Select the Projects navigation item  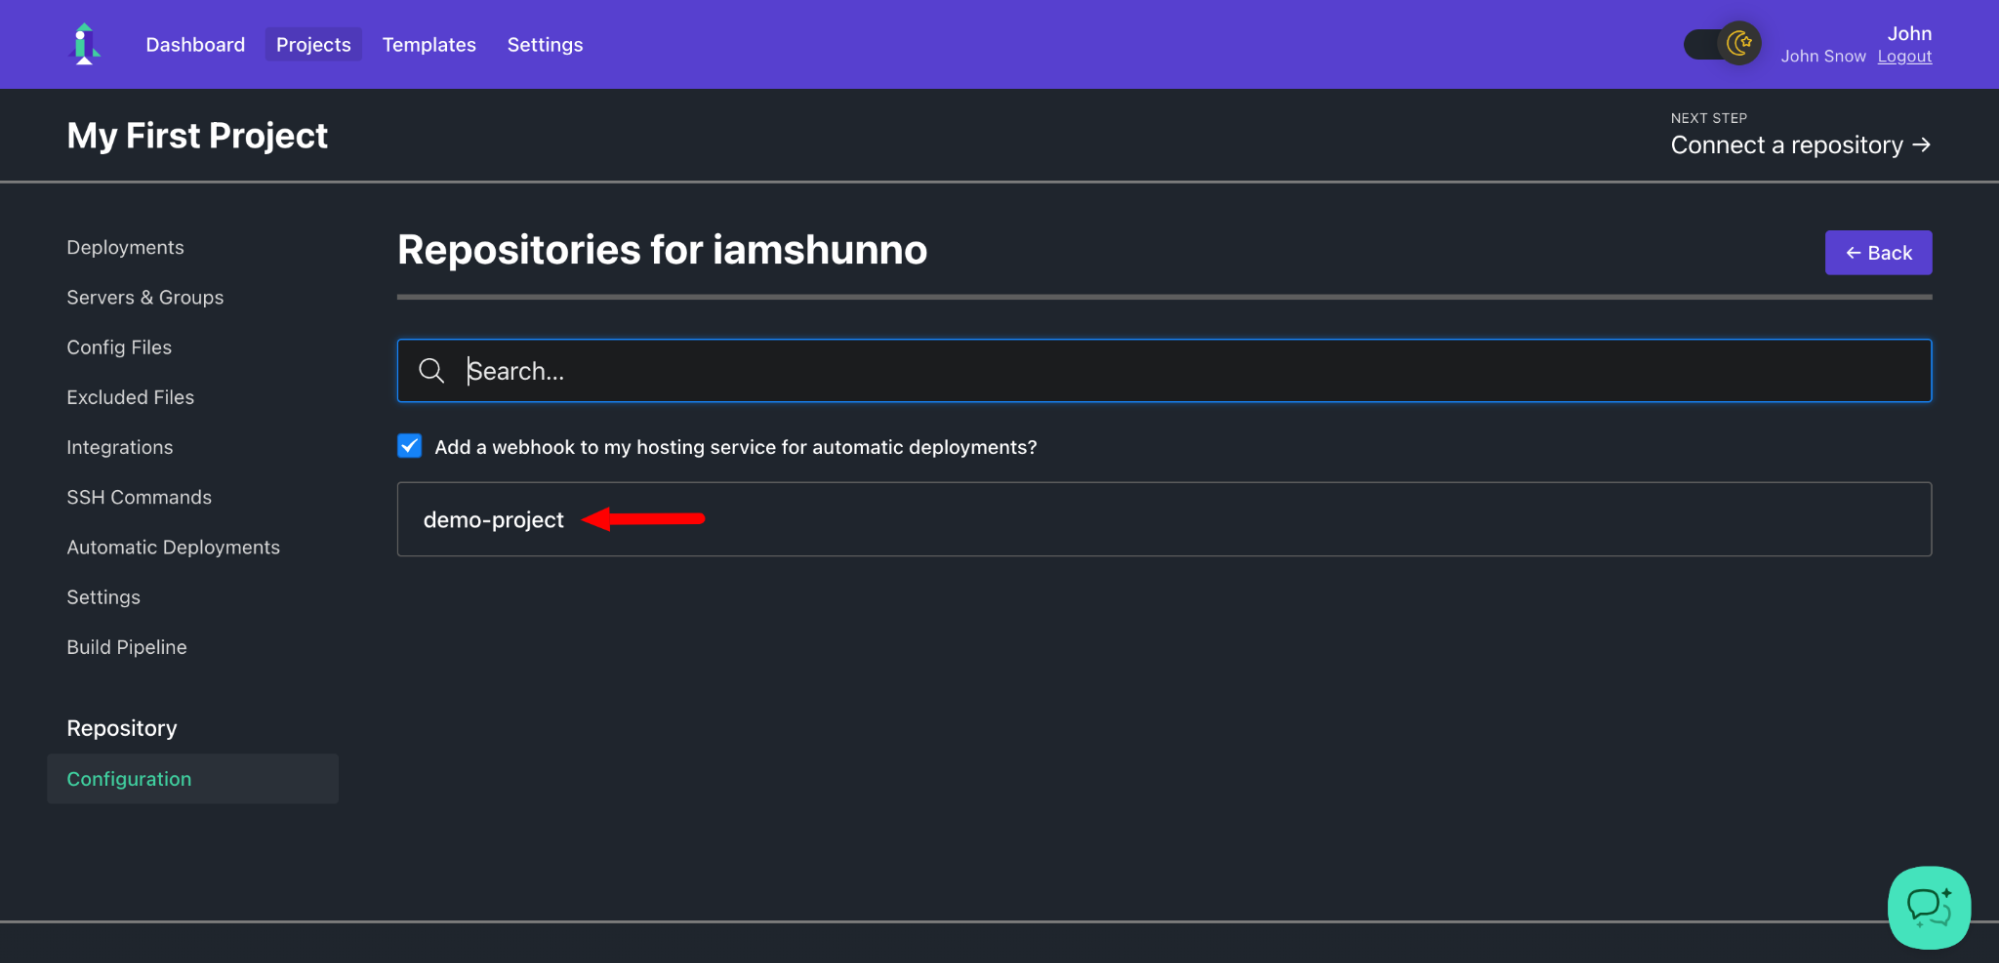(x=313, y=44)
